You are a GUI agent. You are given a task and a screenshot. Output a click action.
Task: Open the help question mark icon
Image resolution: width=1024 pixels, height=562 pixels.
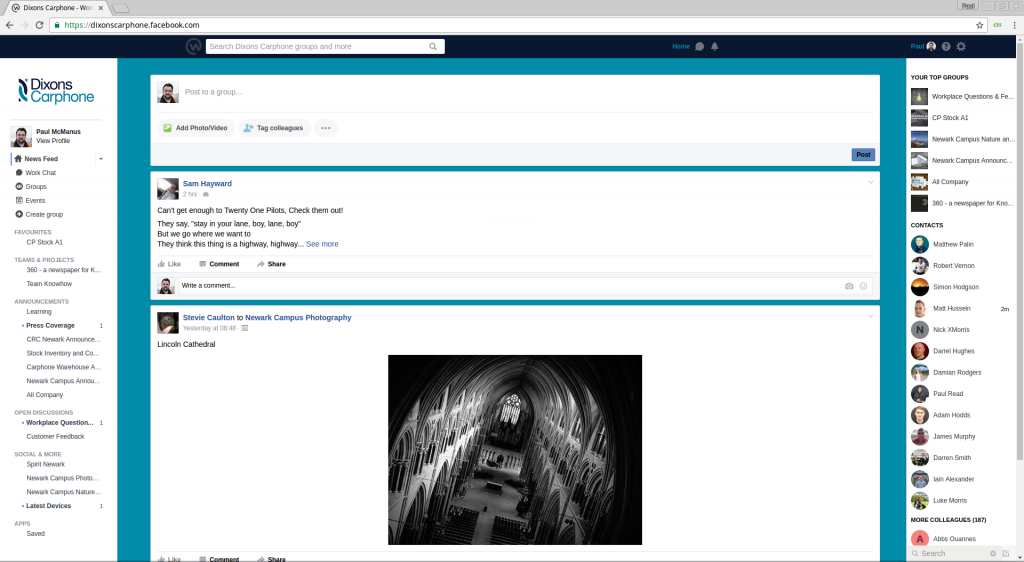coord(946,46)
